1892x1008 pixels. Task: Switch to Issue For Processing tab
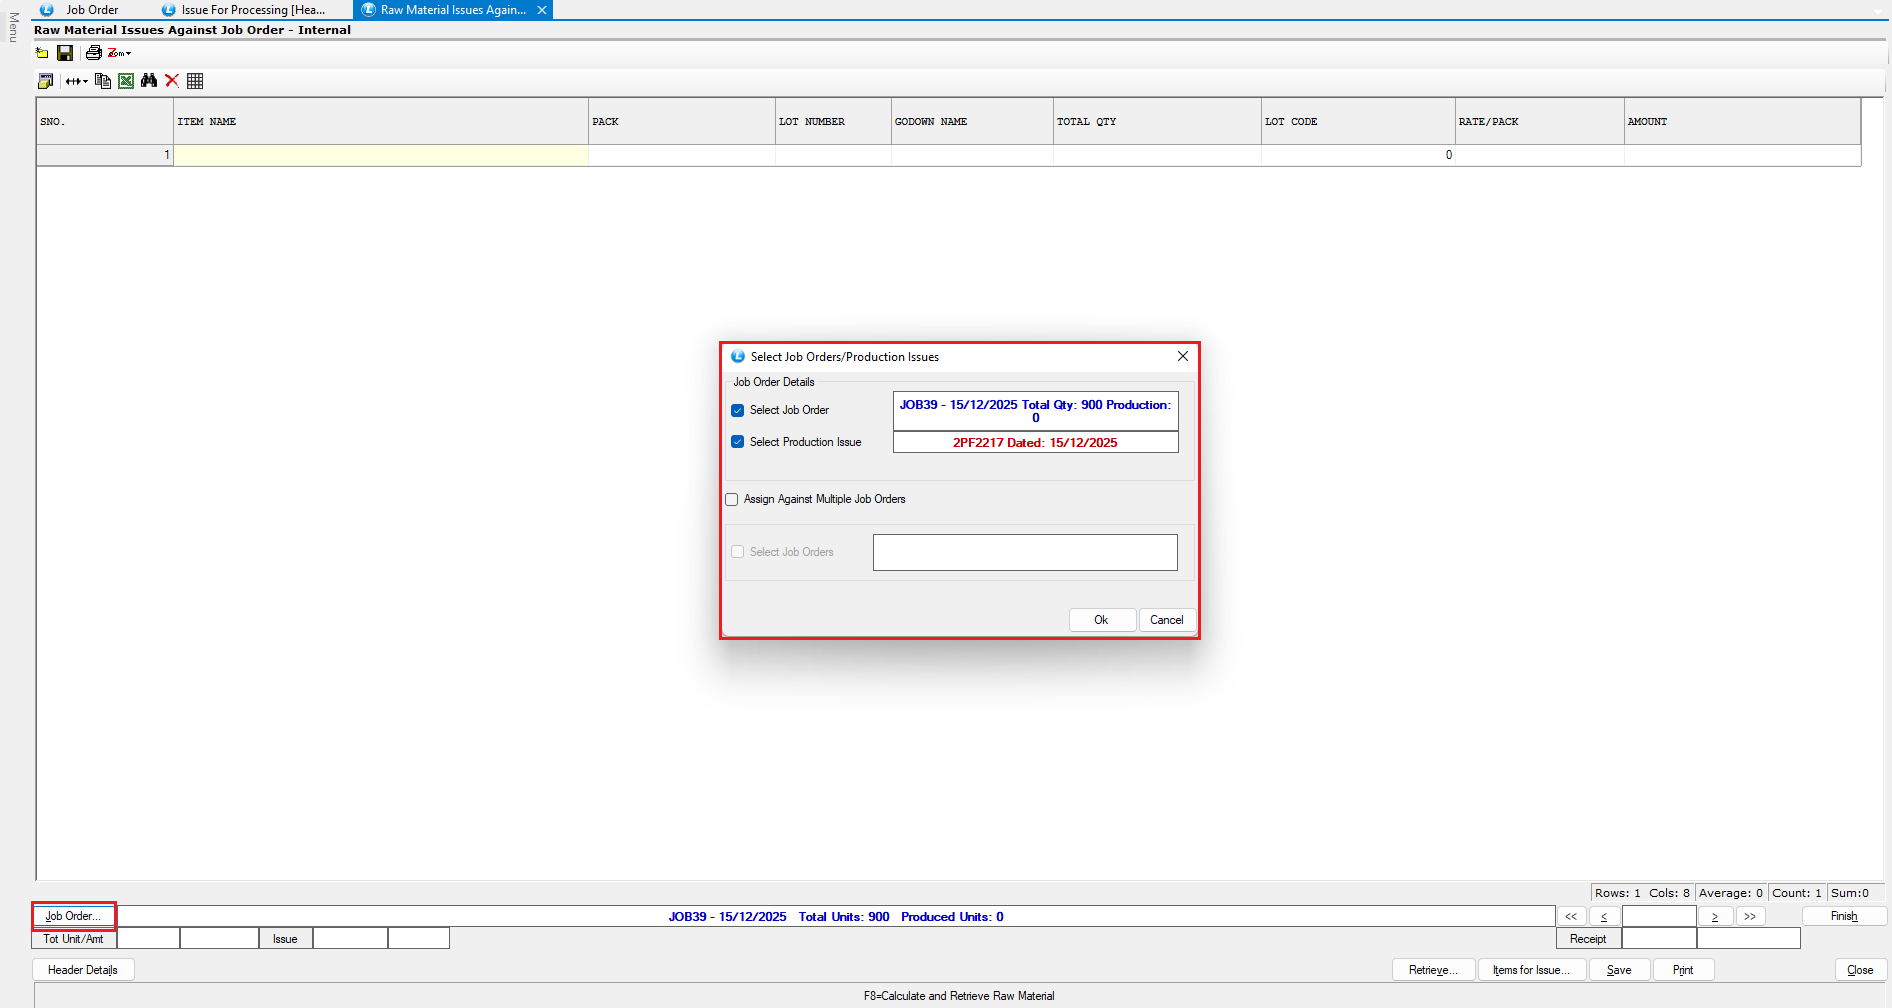(x=252, y=10)
